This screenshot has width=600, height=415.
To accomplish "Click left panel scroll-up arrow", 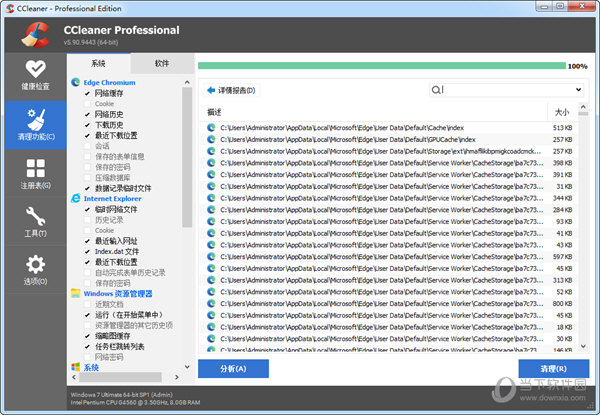I will tap(187, 82).
